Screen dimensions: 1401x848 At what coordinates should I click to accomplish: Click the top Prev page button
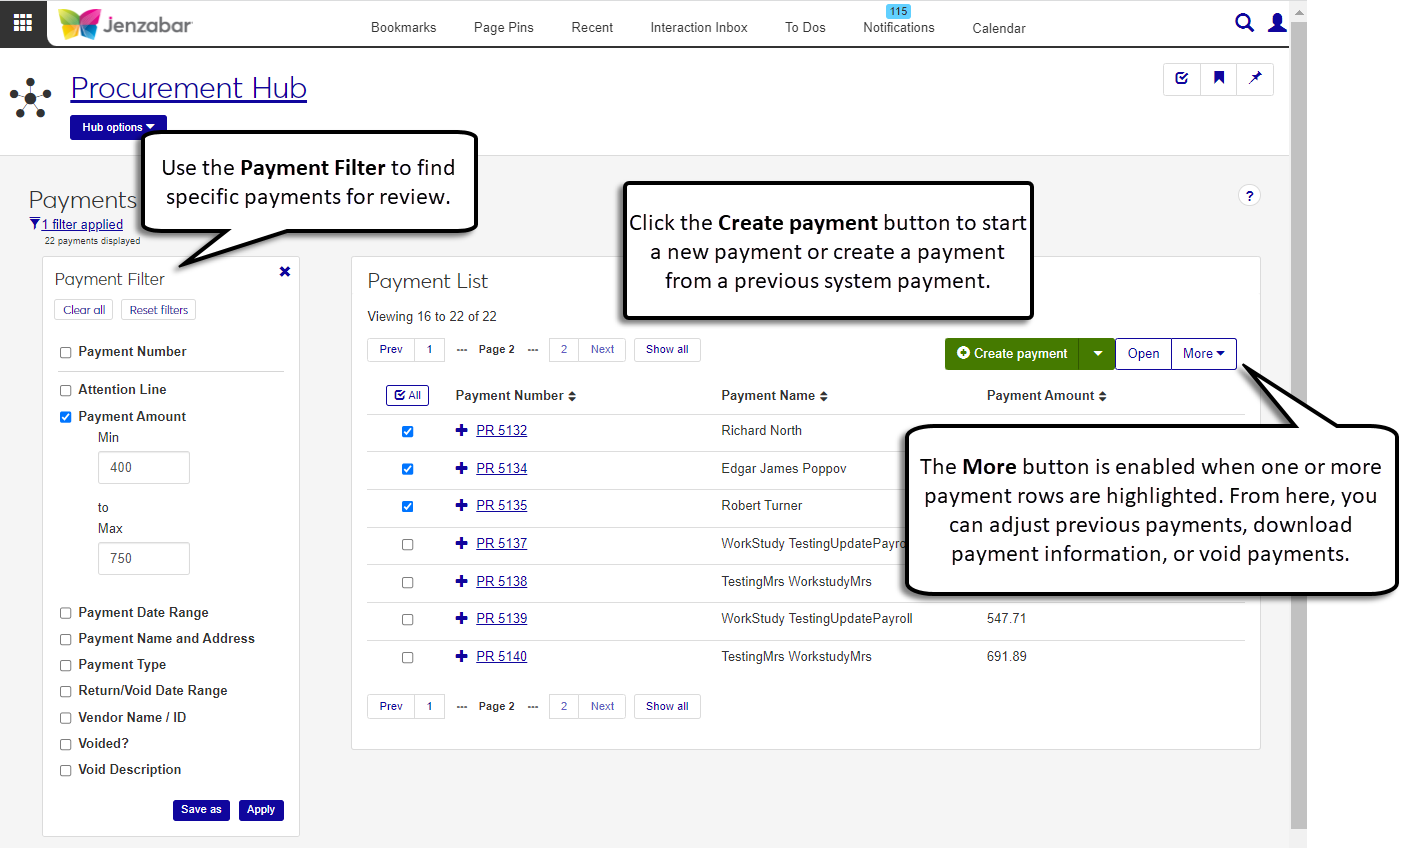point(391,350)
